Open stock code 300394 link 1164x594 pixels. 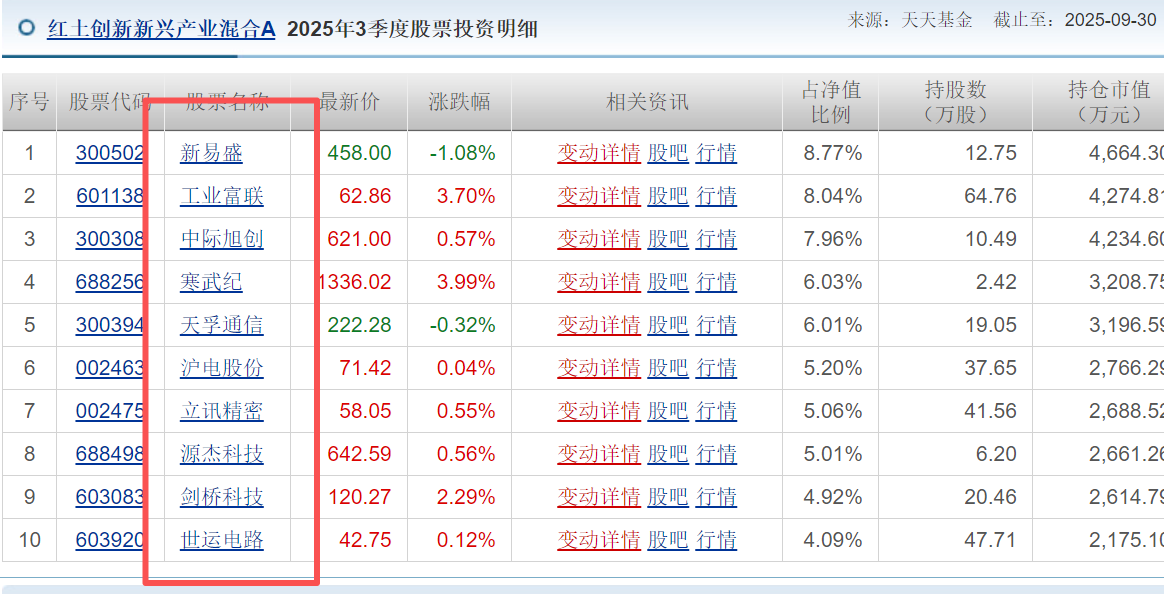click(x=109, y=325)
